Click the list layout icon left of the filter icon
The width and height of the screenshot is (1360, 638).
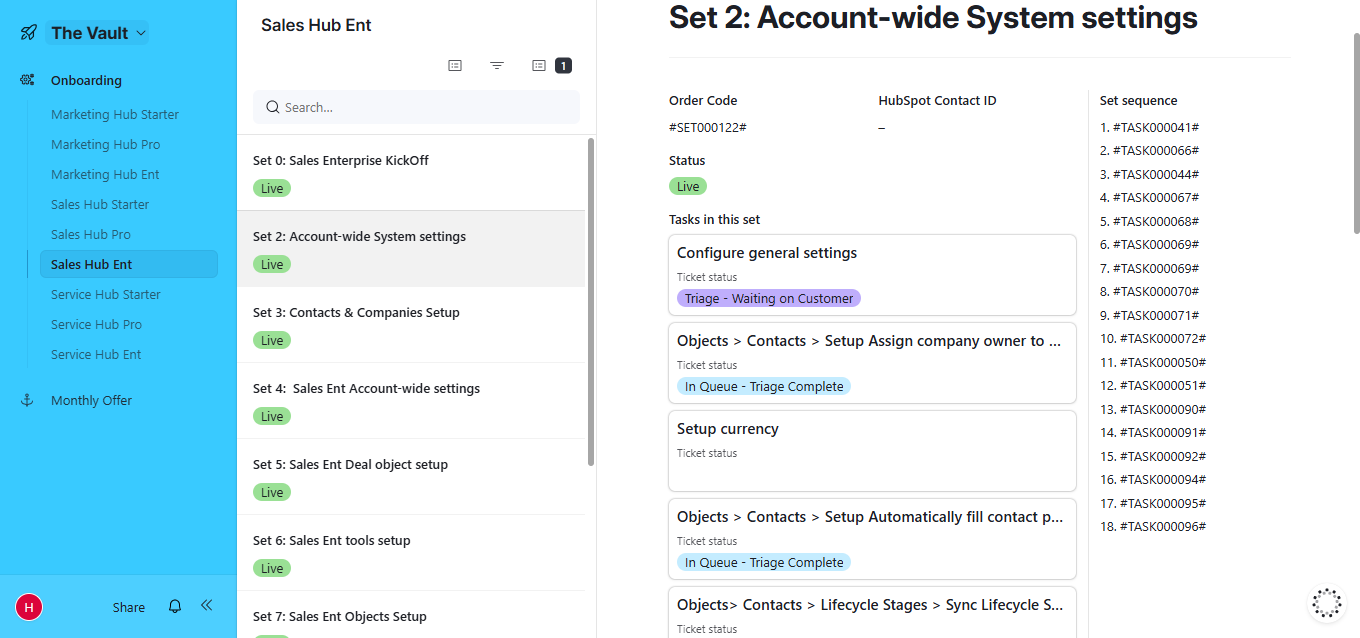[455, 65]
